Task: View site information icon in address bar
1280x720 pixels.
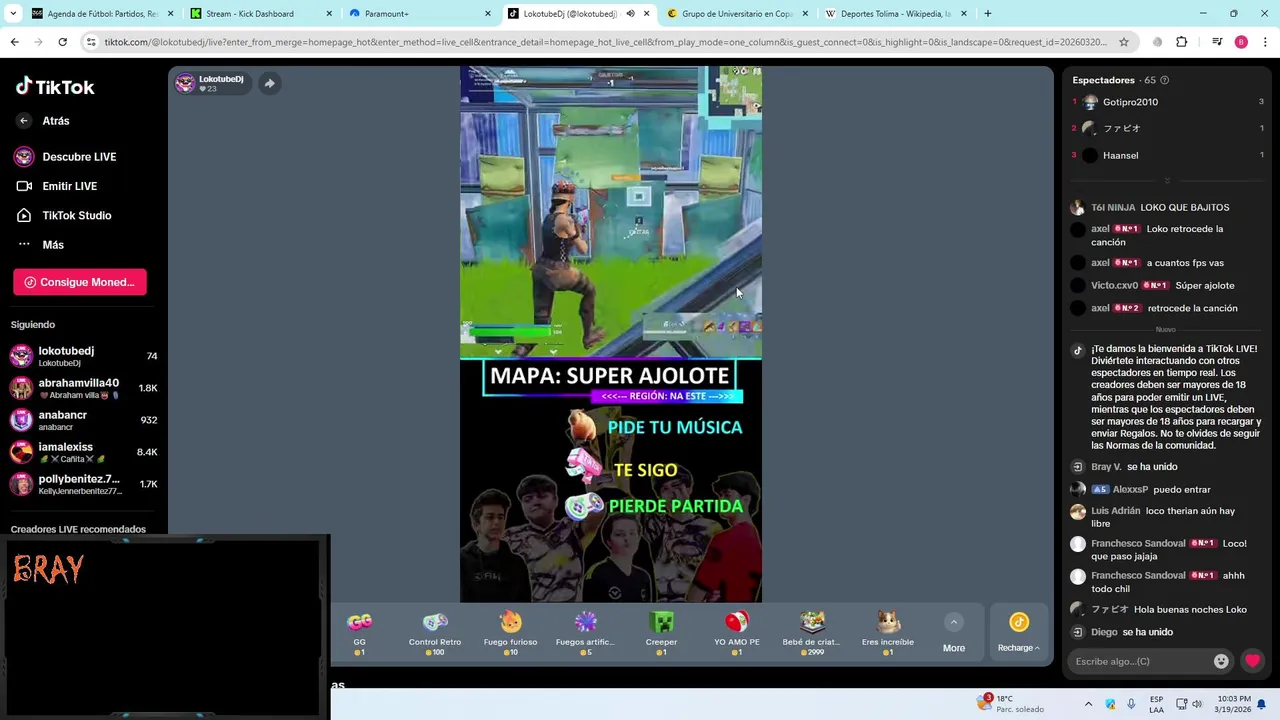Action: coord(91,42)
